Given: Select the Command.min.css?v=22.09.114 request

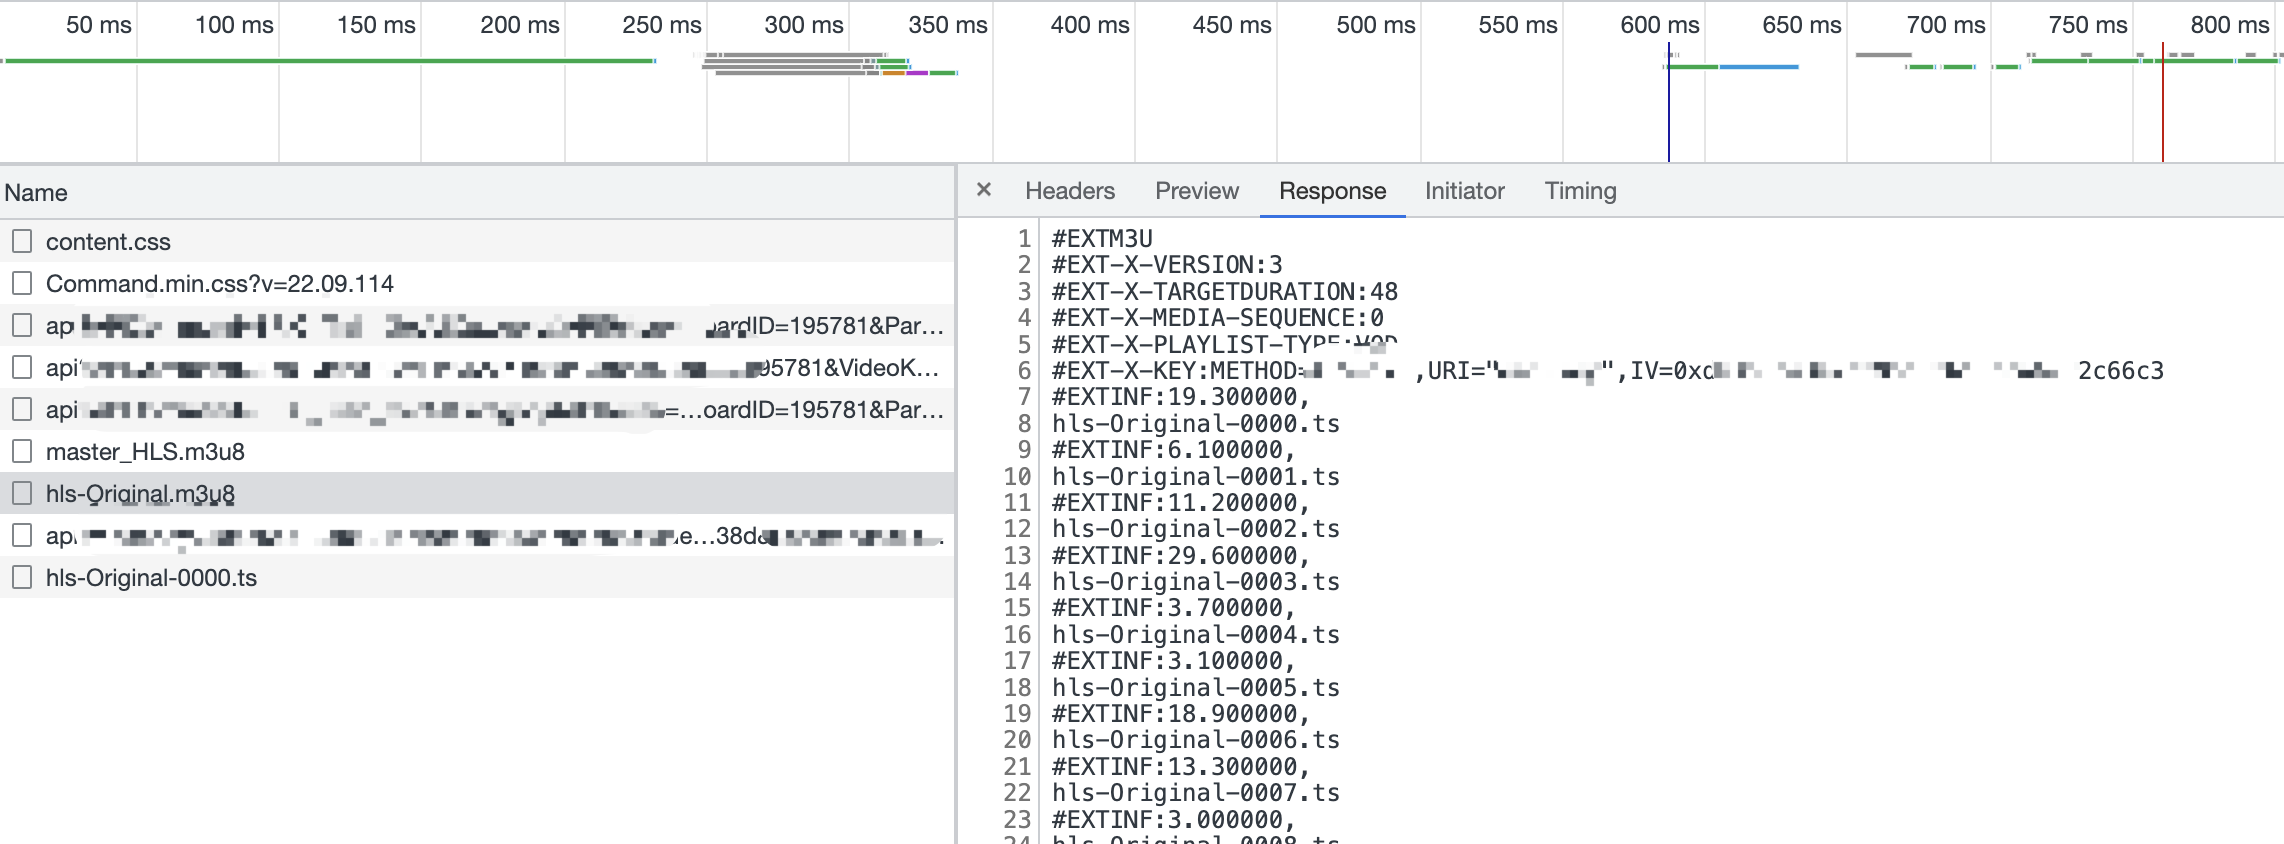Looking at the screenshot, I should tap(477, 283).
